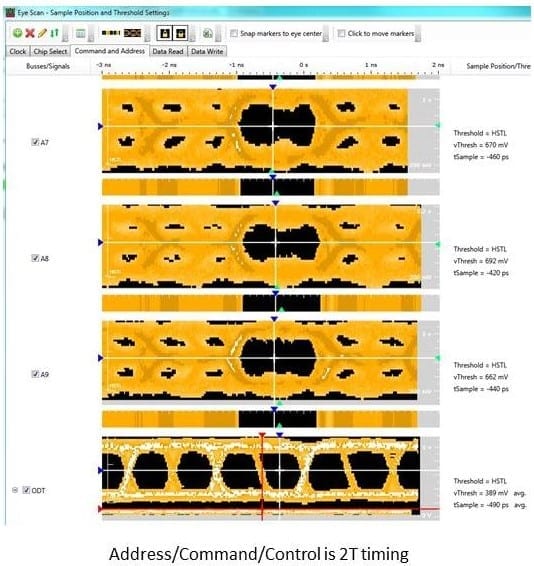The width and height of the screenshot is (534, 566).
Task: Select the full eye diagram view mode icon
Action: (133, 33)
